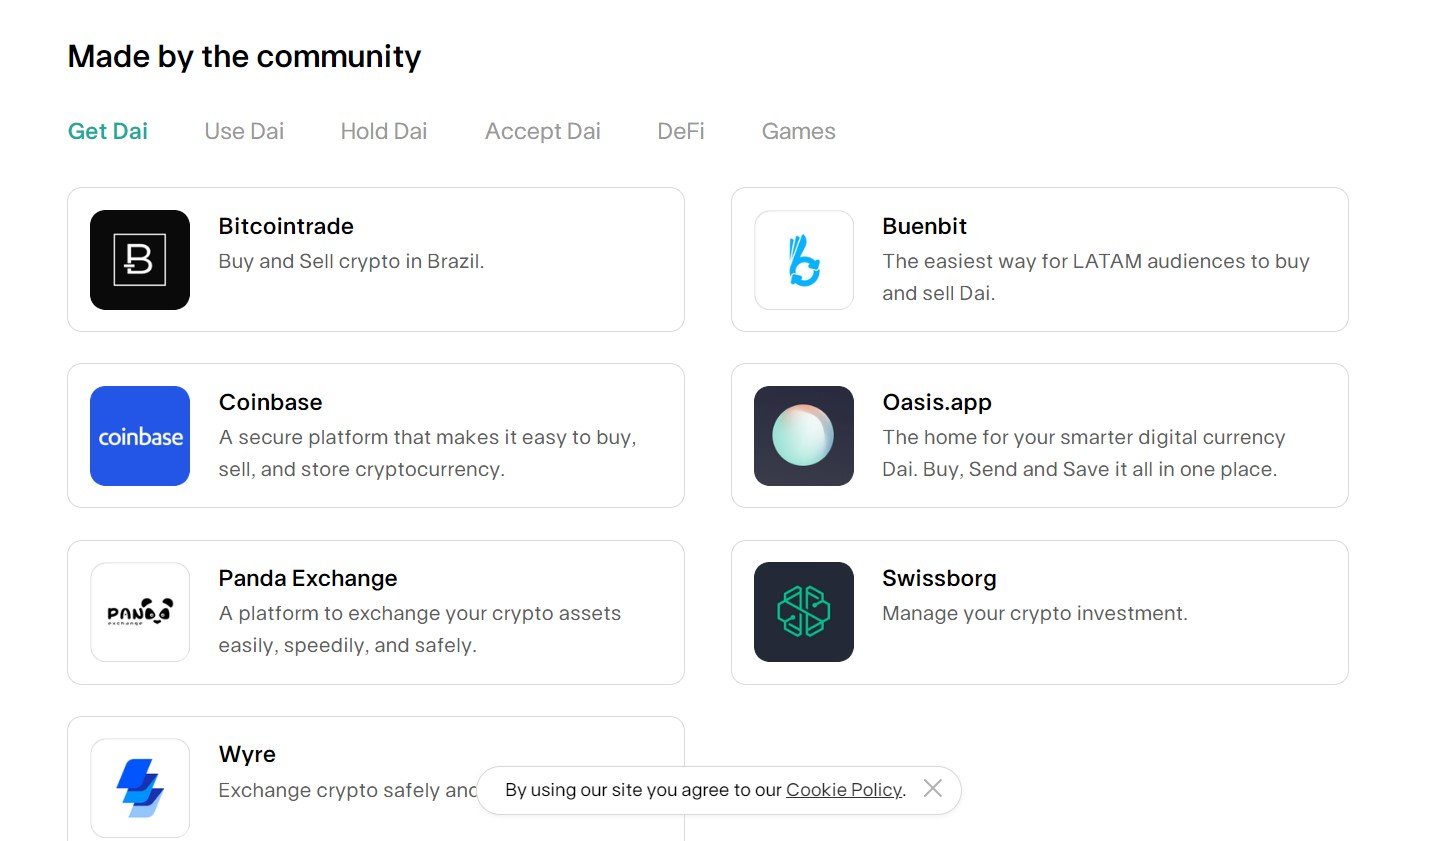Click the Swissborg green logo icon
Image resolution: width=1445 pixels, height=841 pixels.
(x=804, y=612)
